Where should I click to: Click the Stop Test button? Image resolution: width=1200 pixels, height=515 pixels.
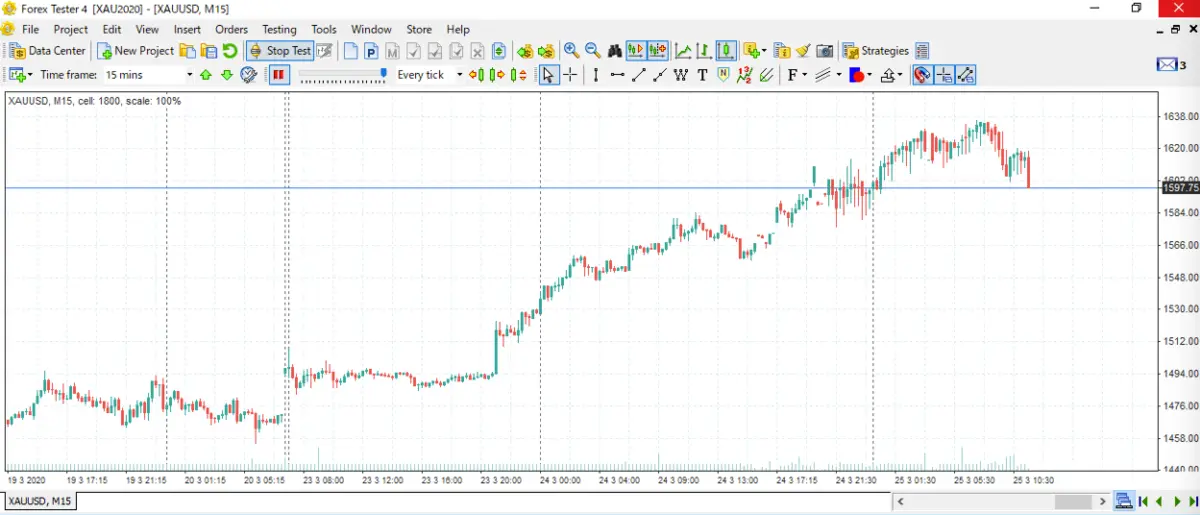(x=280, y=50)
